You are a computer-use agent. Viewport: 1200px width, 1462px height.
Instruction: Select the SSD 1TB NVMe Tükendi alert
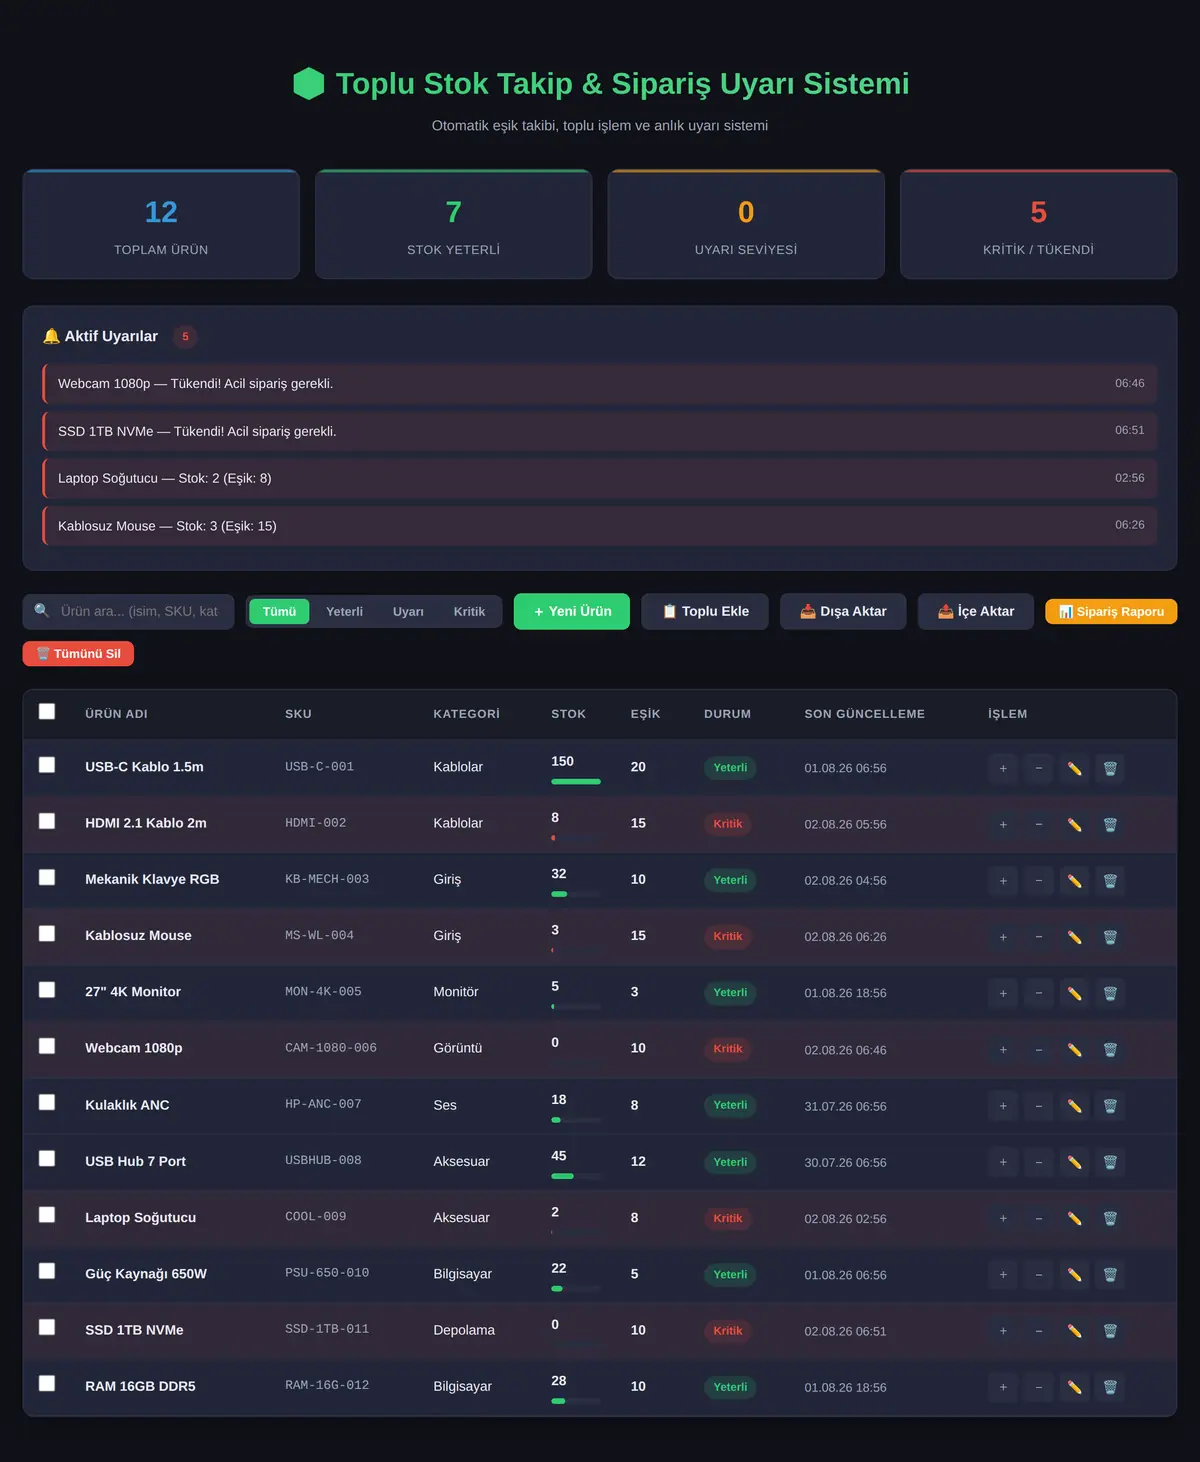(x=600, y=431)
